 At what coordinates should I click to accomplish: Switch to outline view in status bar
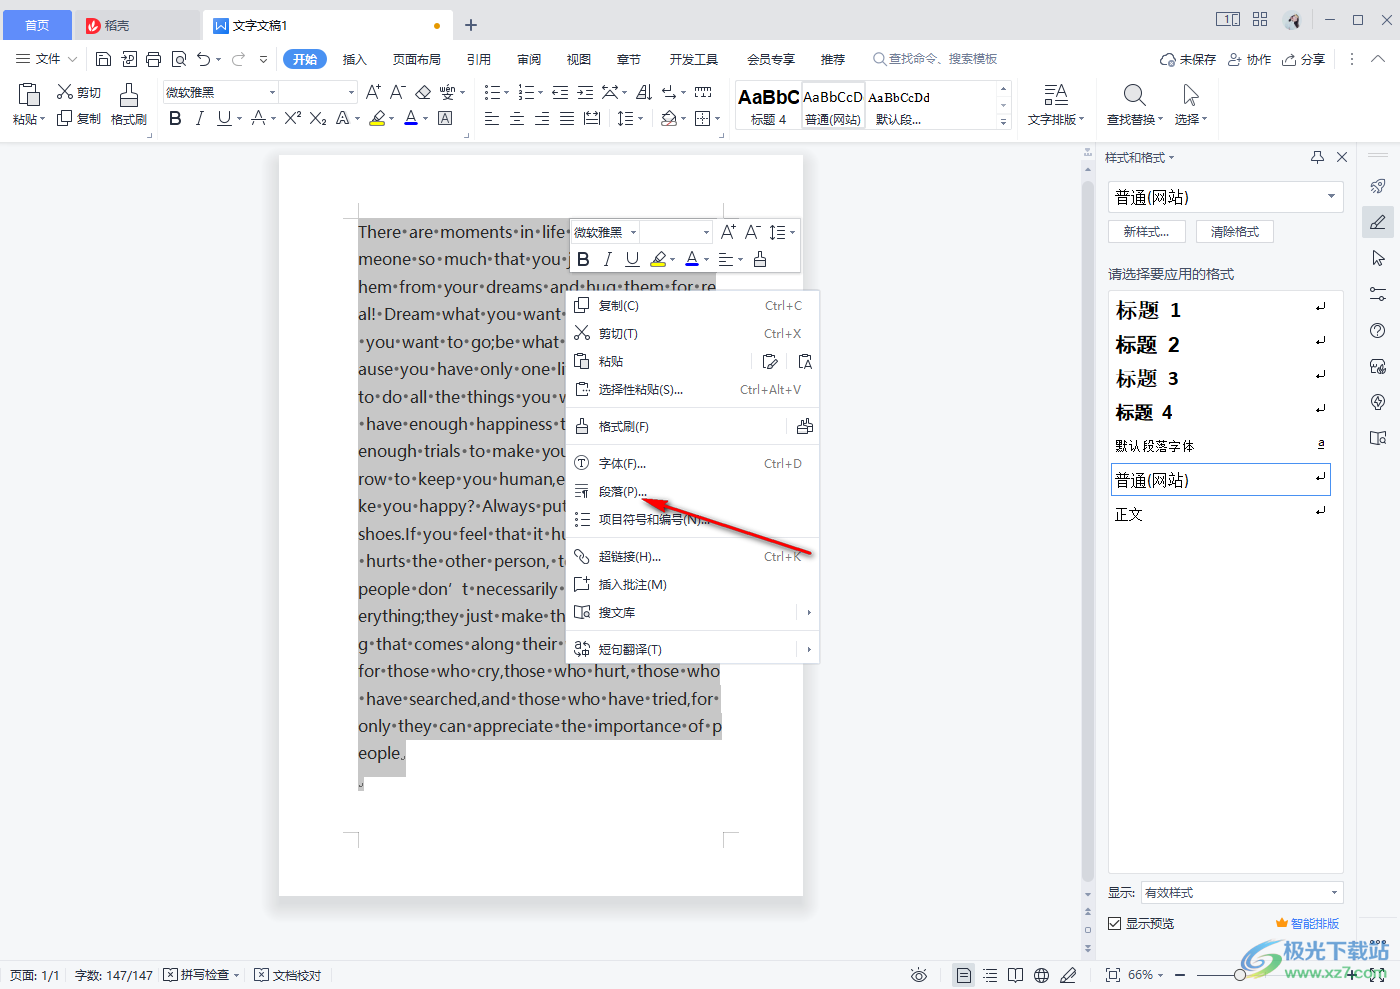point(990,975)
